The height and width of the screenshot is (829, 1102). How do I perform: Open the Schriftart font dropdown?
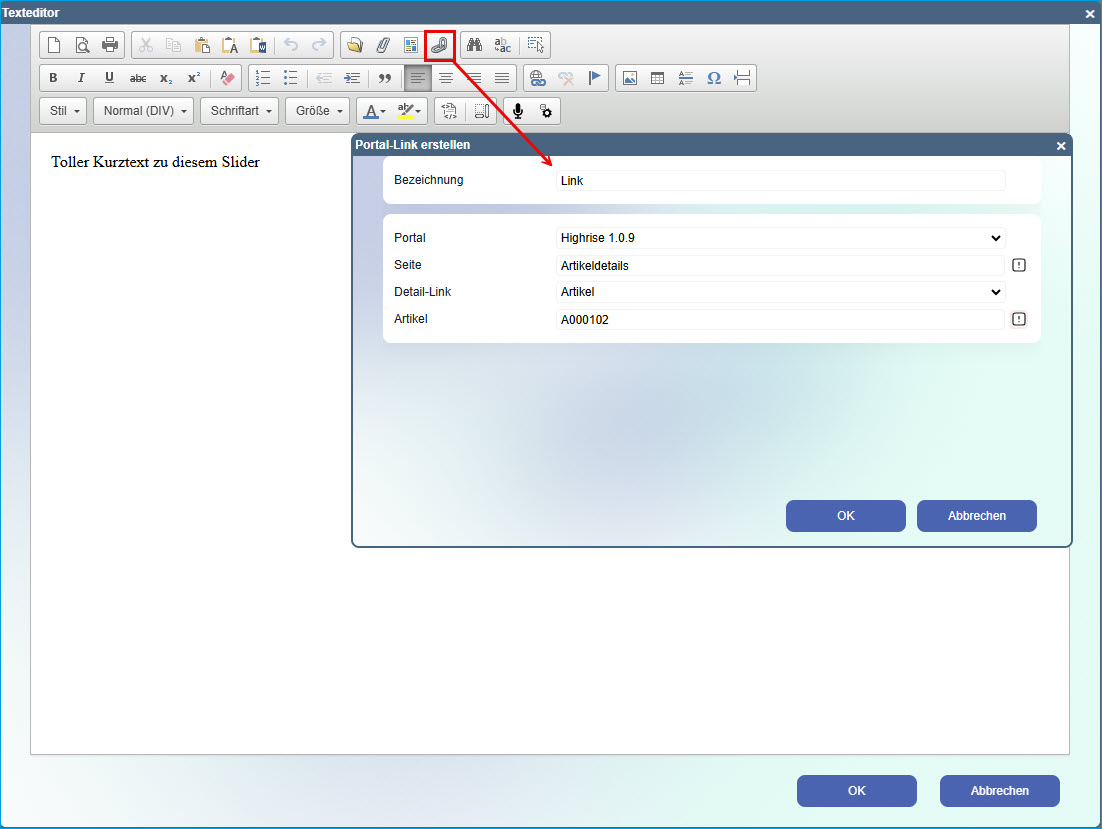tap(240, 111)
